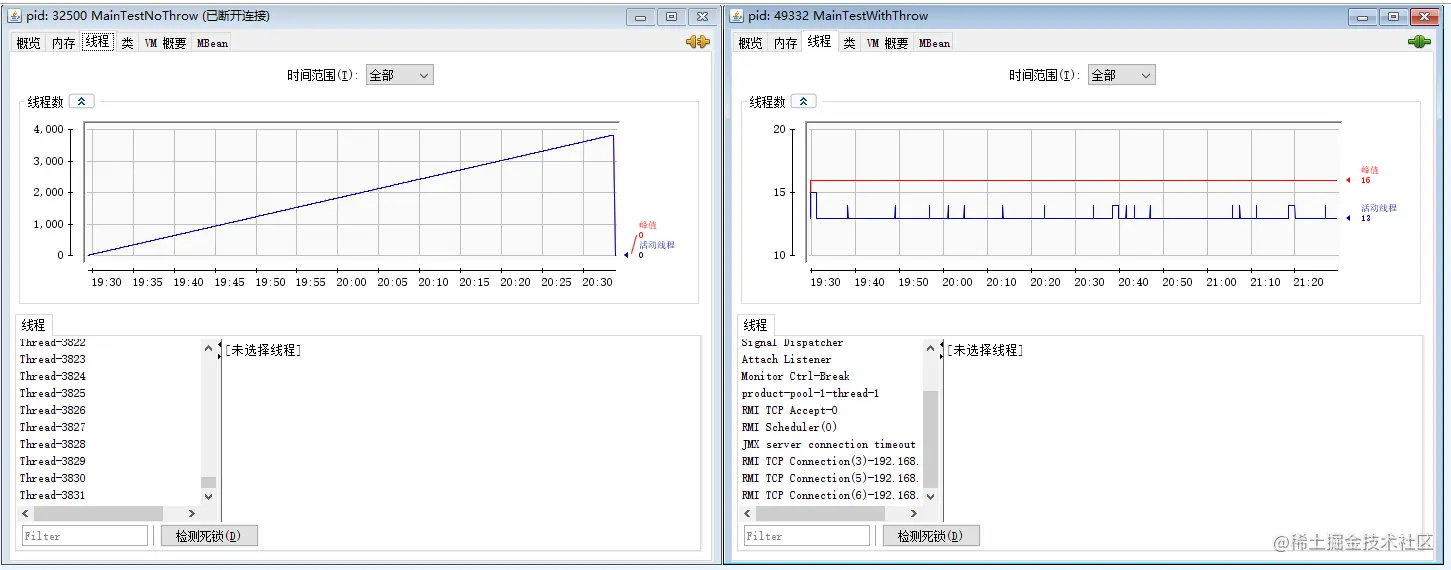This screenshot has width=1451, height=570.
Task: Collapse the 线程数 chart in MainTestNoThrow window
Action: (x=83, y=101)
